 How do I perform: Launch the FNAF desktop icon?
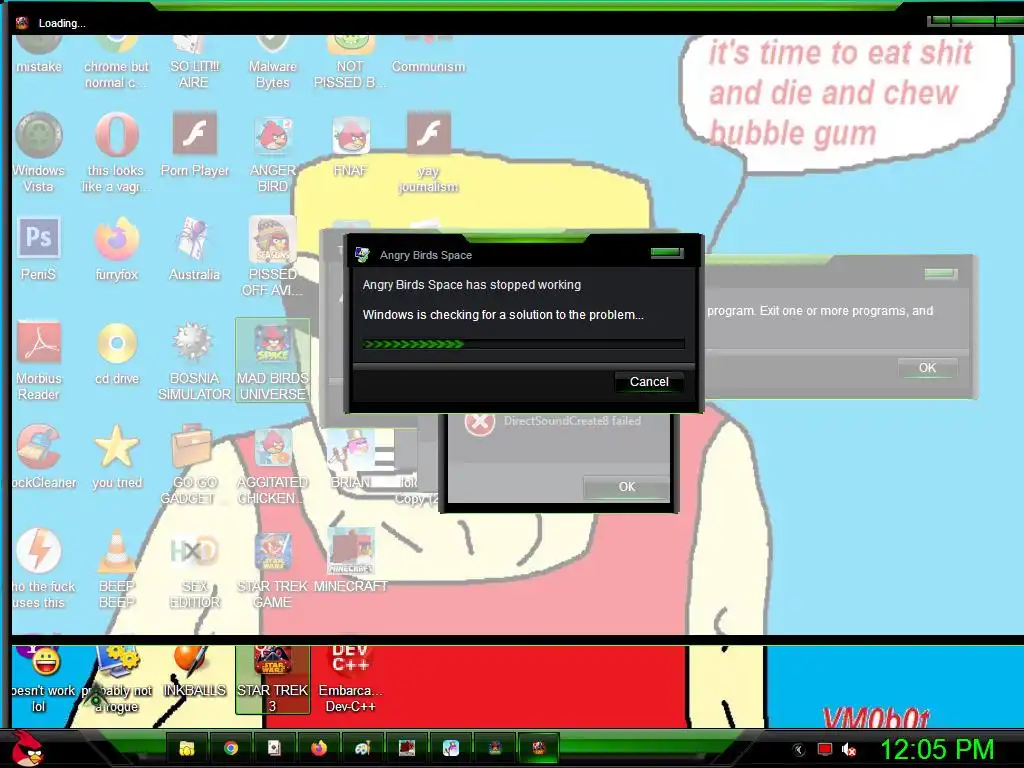351,145
